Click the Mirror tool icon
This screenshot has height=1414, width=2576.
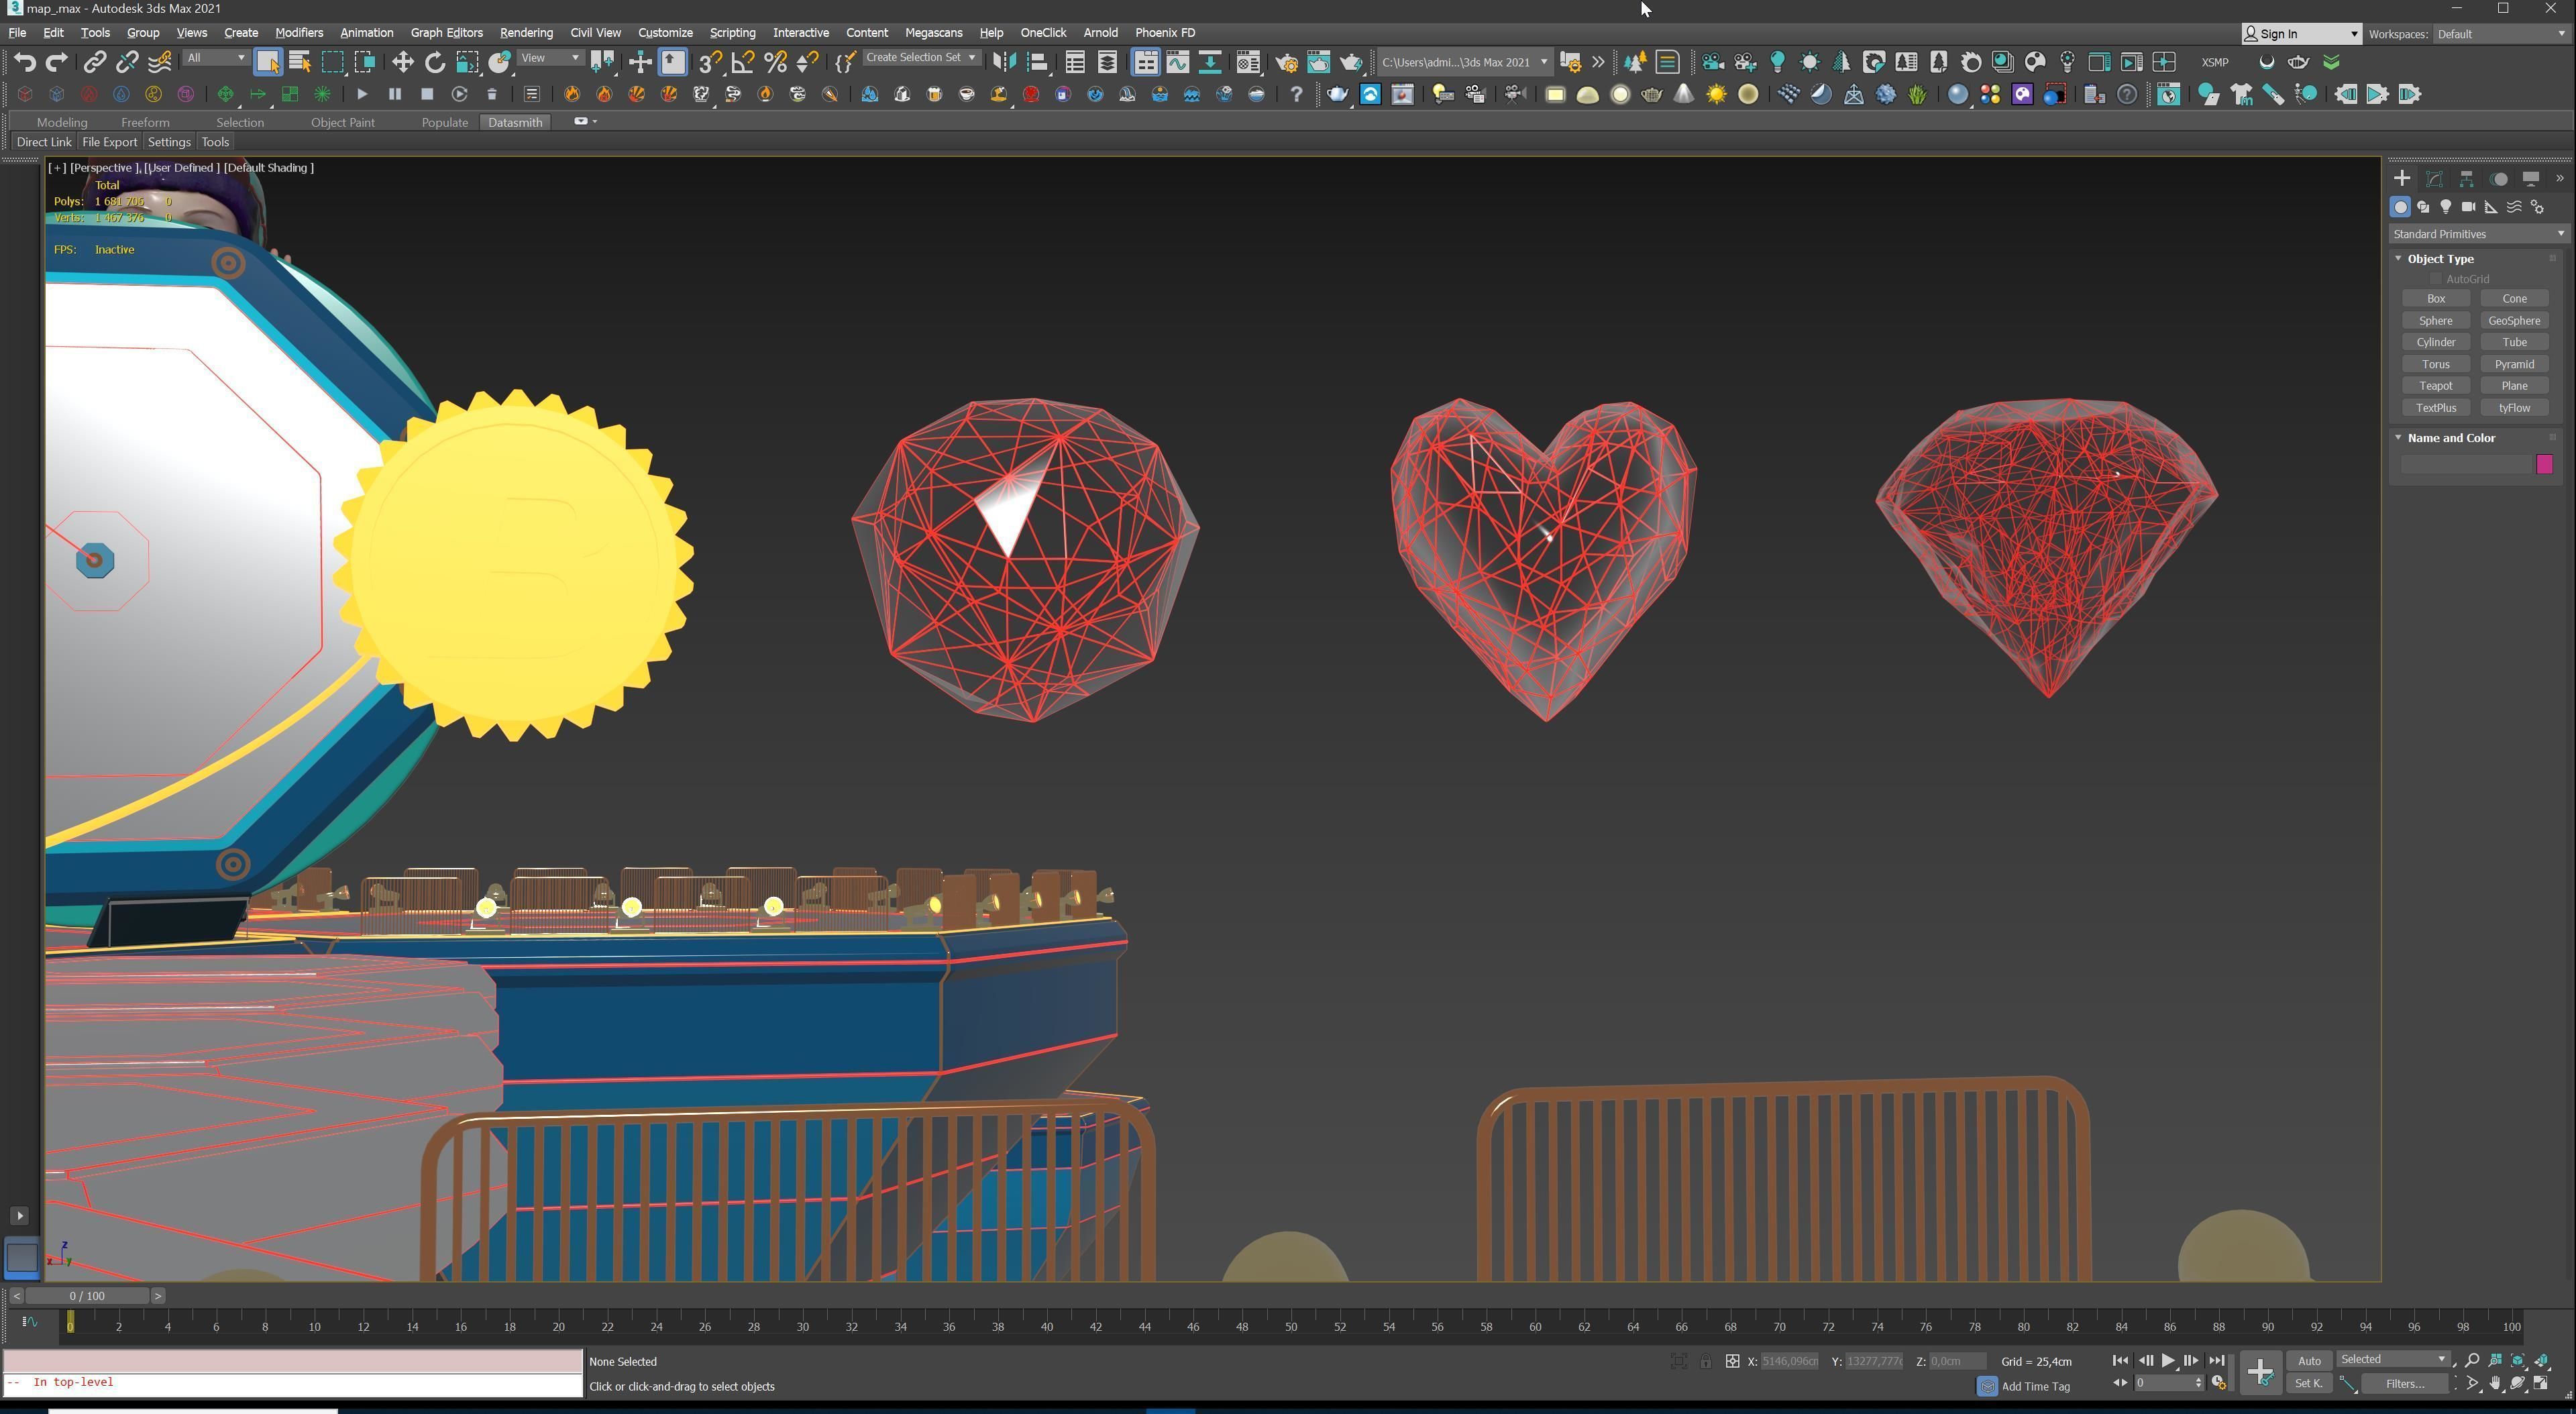[x=1004, y=62]
